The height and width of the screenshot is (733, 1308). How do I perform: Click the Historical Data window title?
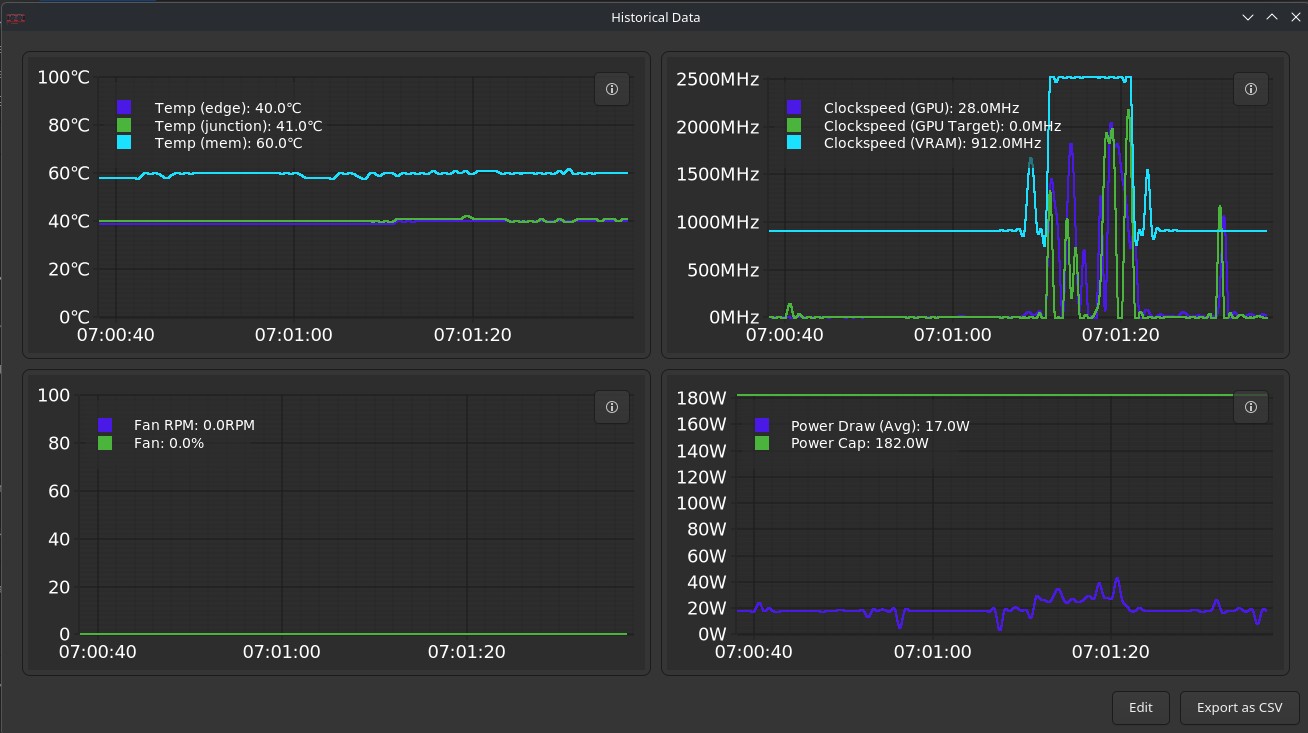[656, 17]
